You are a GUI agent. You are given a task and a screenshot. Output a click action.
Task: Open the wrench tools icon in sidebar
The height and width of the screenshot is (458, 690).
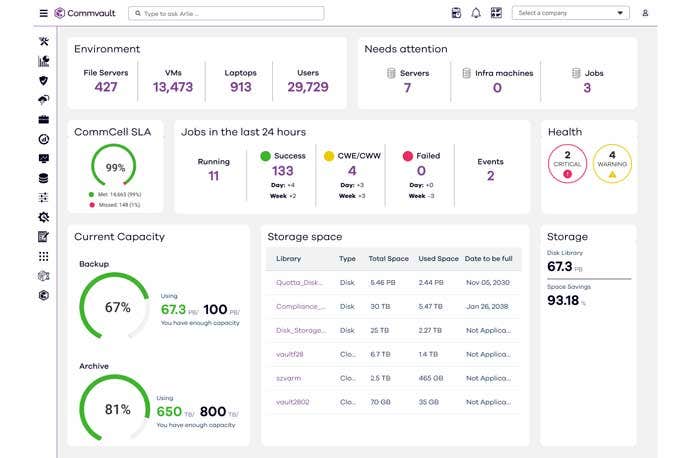tap(43, 42)
